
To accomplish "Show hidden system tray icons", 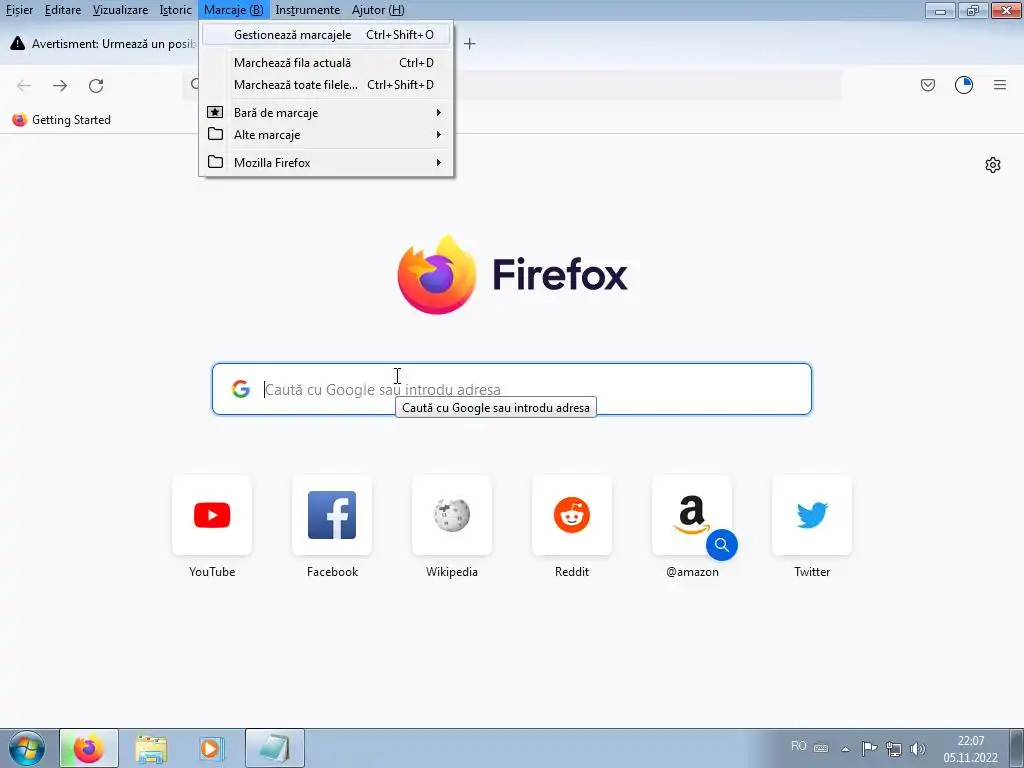I will point(845,748).
